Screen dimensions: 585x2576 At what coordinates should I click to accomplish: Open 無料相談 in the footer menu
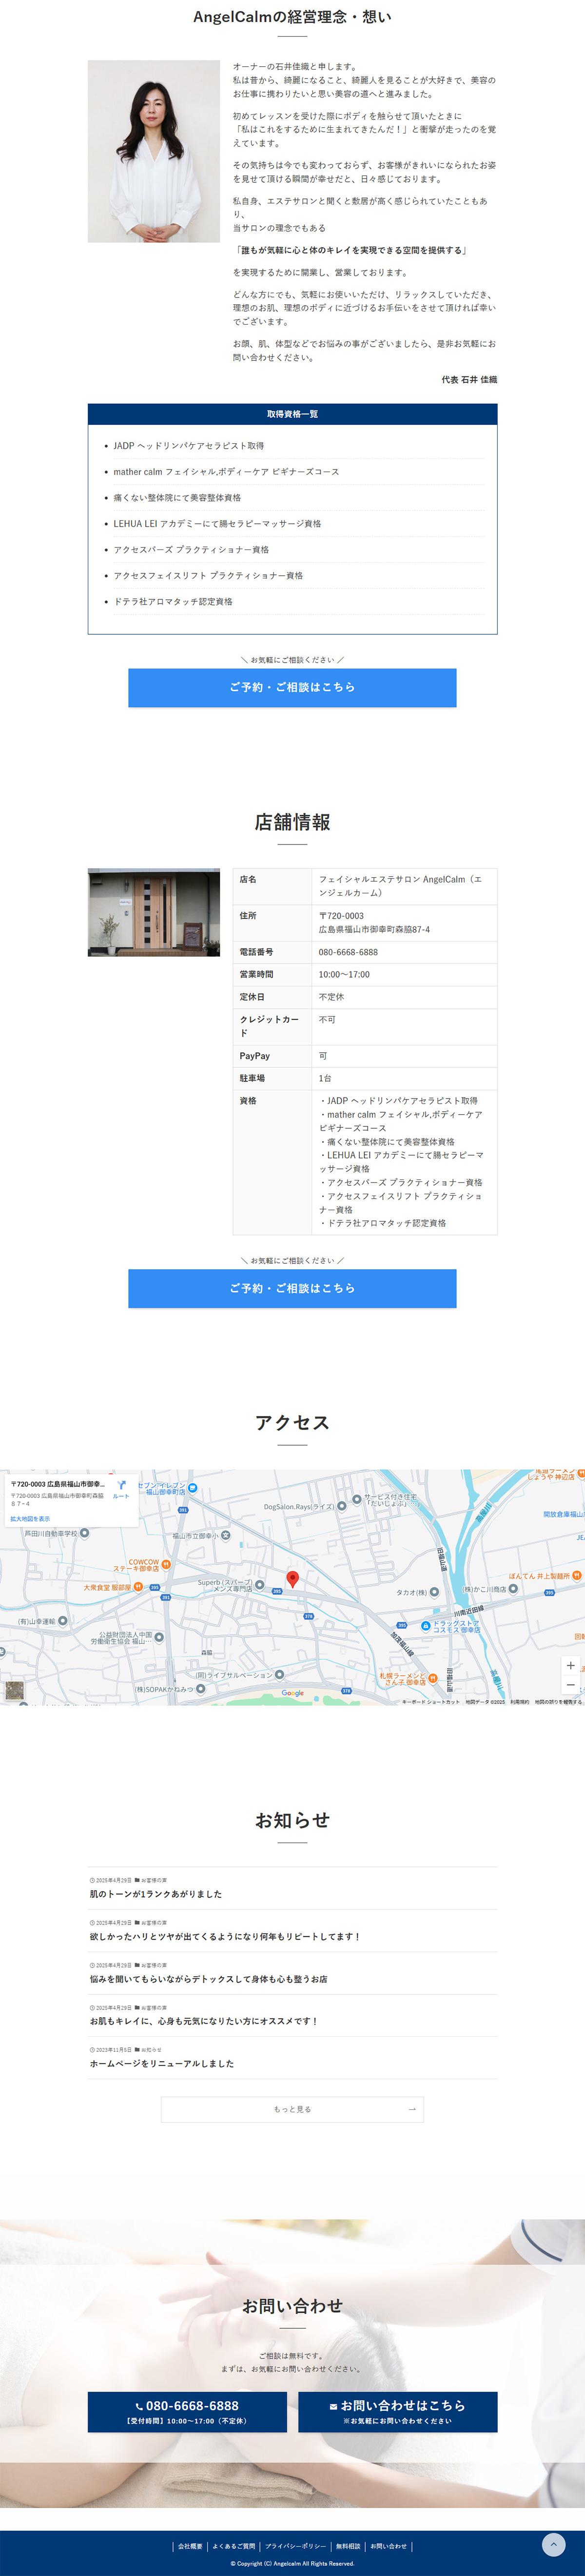coord(348,2546)
